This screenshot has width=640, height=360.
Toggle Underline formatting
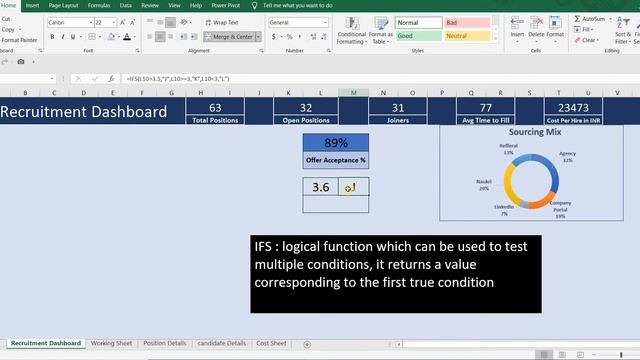coord(73,37)
